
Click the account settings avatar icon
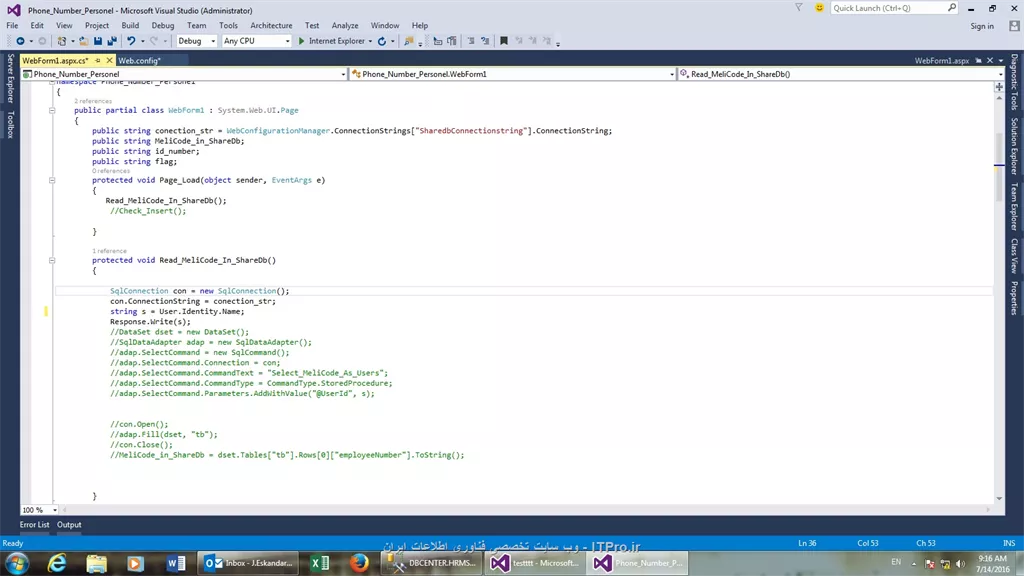click(x=1014, y=26)
